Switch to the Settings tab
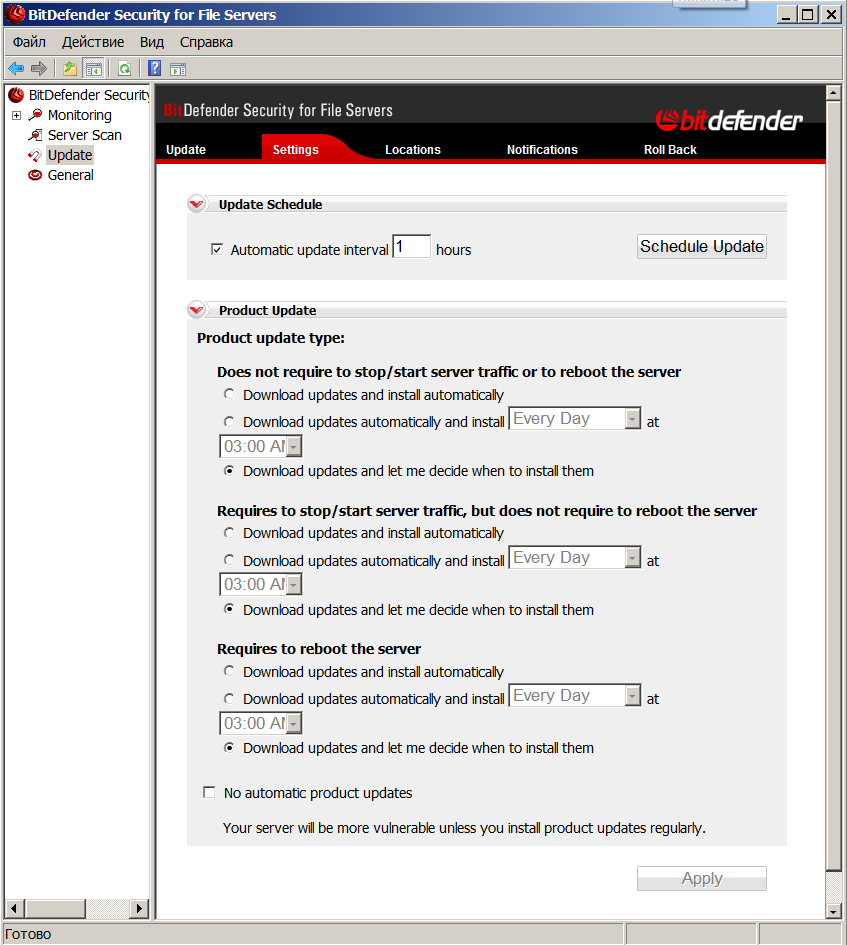The height and width of the screenshot is (945, 847). pos(295,149)
